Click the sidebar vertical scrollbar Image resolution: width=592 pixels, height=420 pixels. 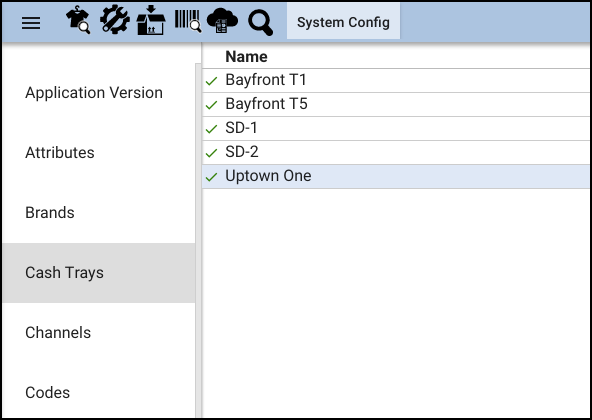tap(198, 240)
